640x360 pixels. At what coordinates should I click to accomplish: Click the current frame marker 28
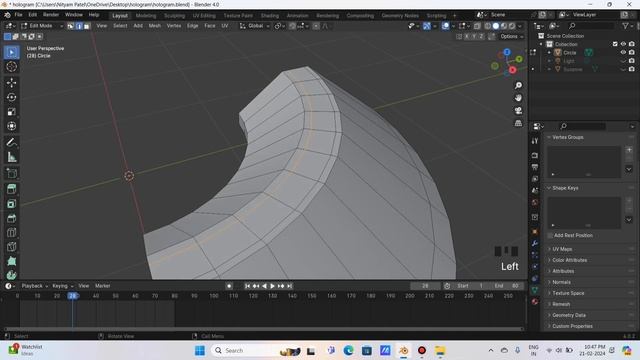click(73, 296)
